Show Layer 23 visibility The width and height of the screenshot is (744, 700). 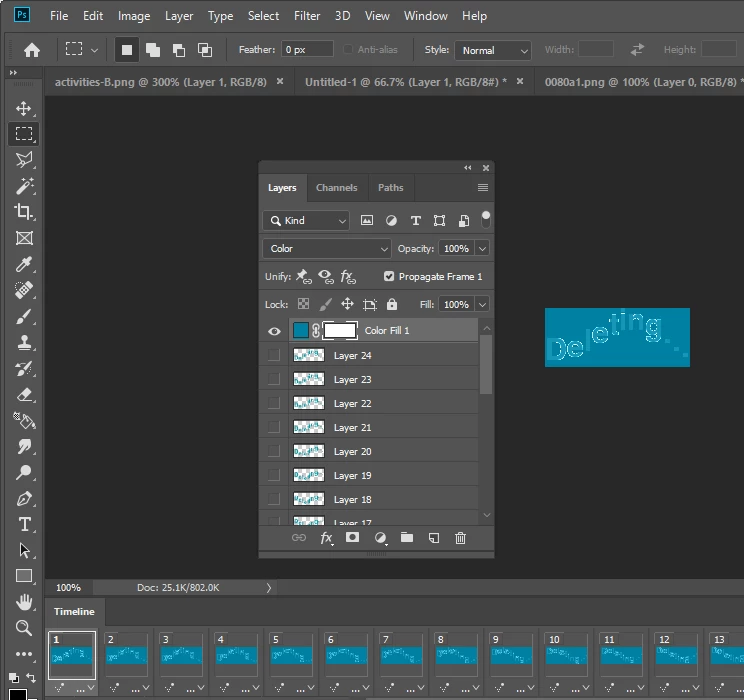274,379
